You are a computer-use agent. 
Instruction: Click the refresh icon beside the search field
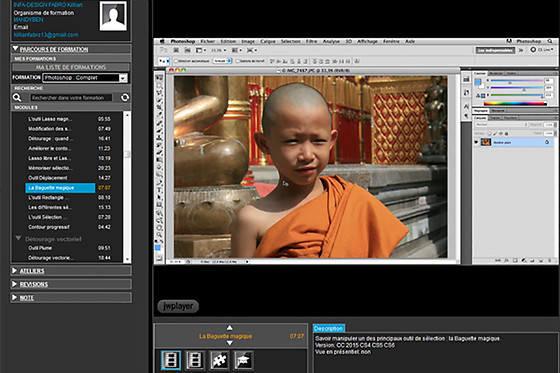coord(125,97)
